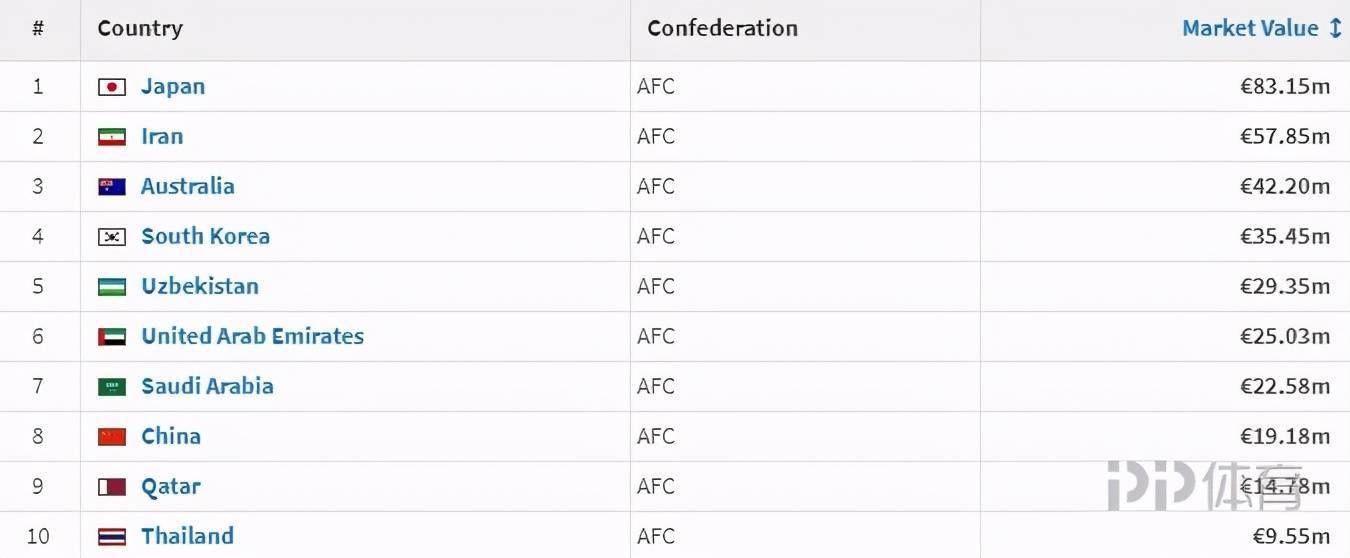Click the Iran flag icon
This screenshot has width=1350, height=558.
[112, 137]
